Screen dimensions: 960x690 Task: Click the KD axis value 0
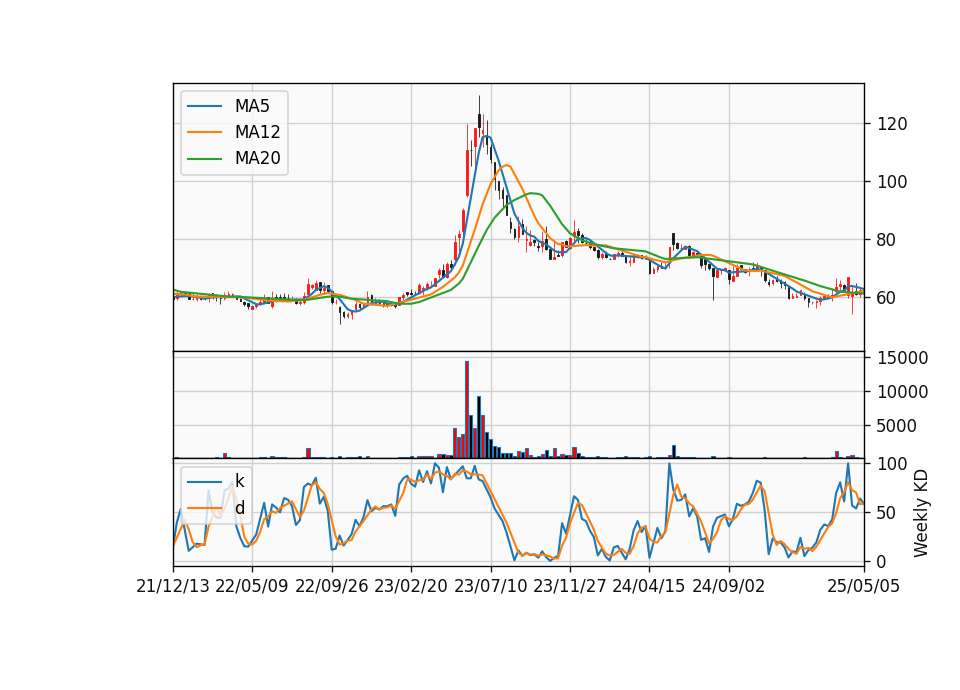[882, 561]
